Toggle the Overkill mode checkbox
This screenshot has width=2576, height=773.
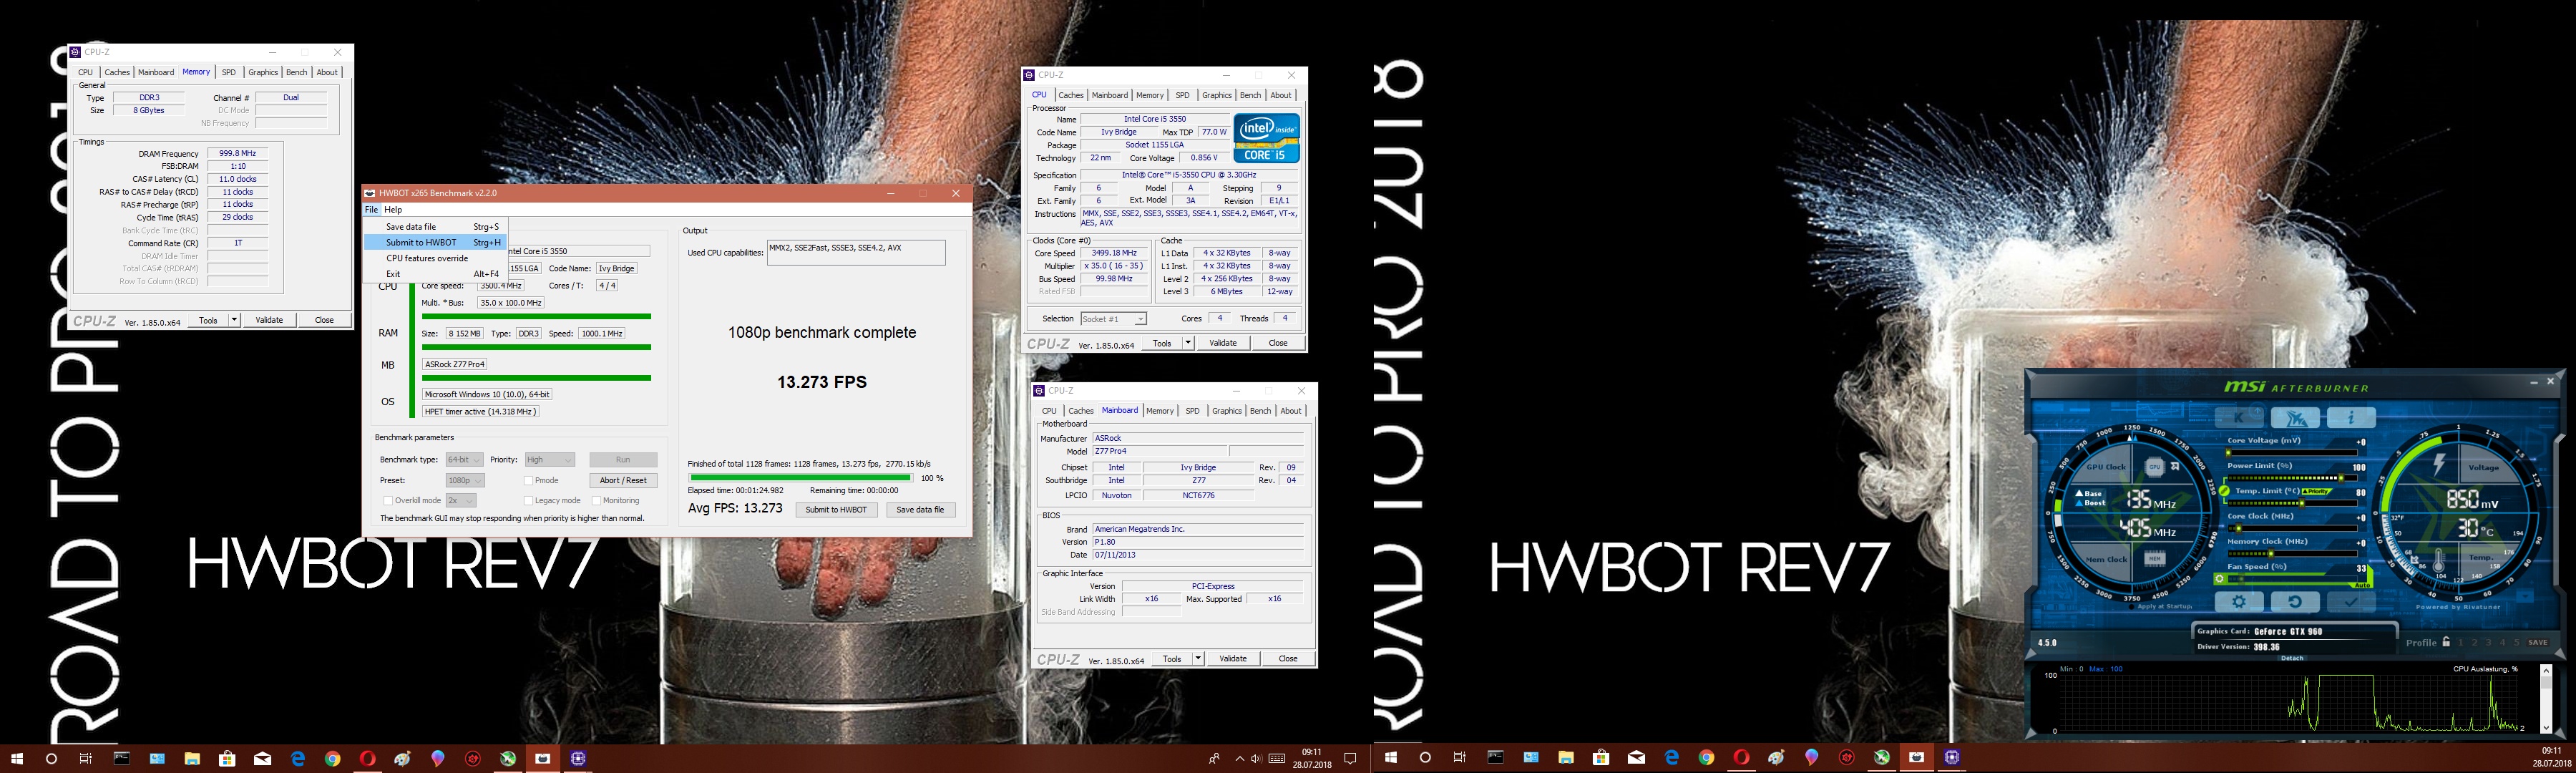(388, 500)
